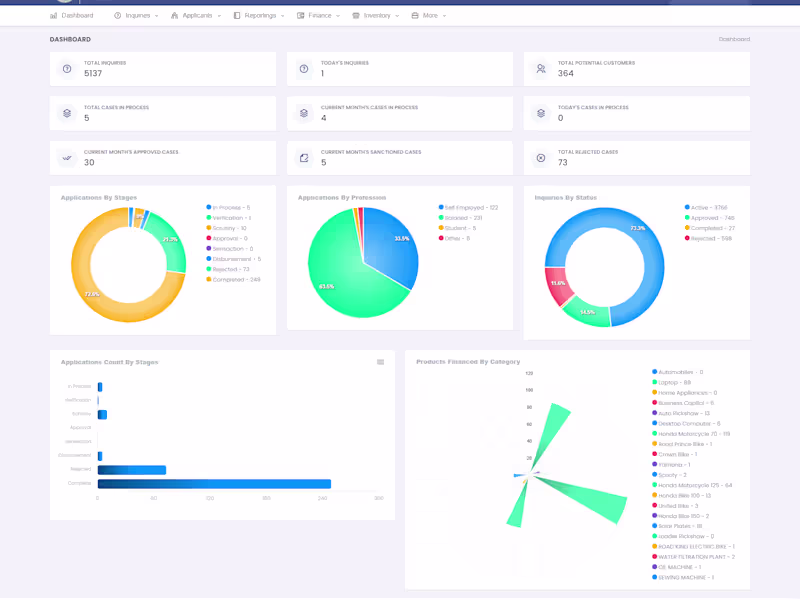
Task: Open Applications Count By Stages hamburger menu
Action: coord(380,362)
